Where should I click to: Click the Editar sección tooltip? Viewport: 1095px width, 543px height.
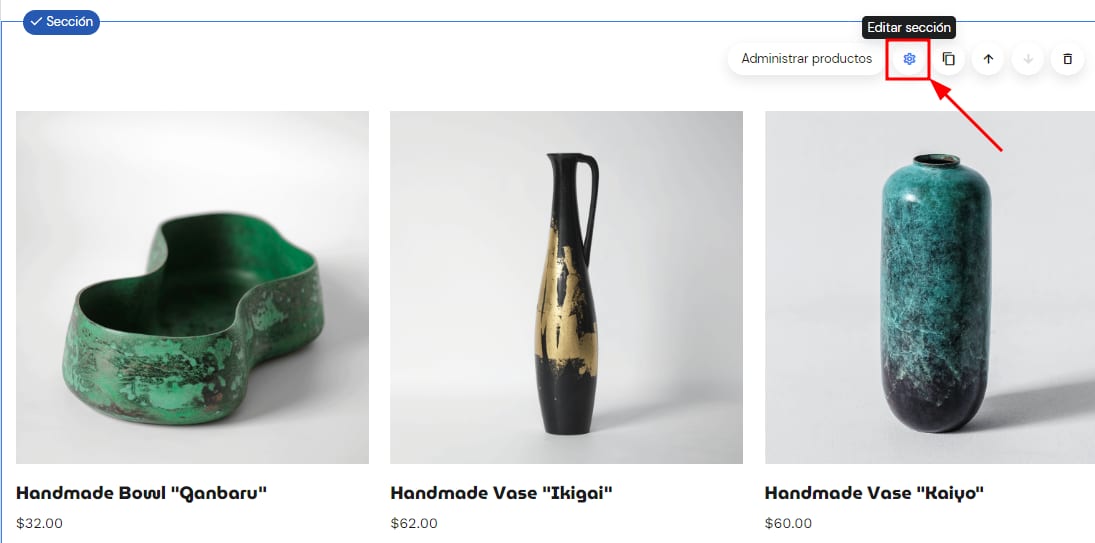click(909, 28)
